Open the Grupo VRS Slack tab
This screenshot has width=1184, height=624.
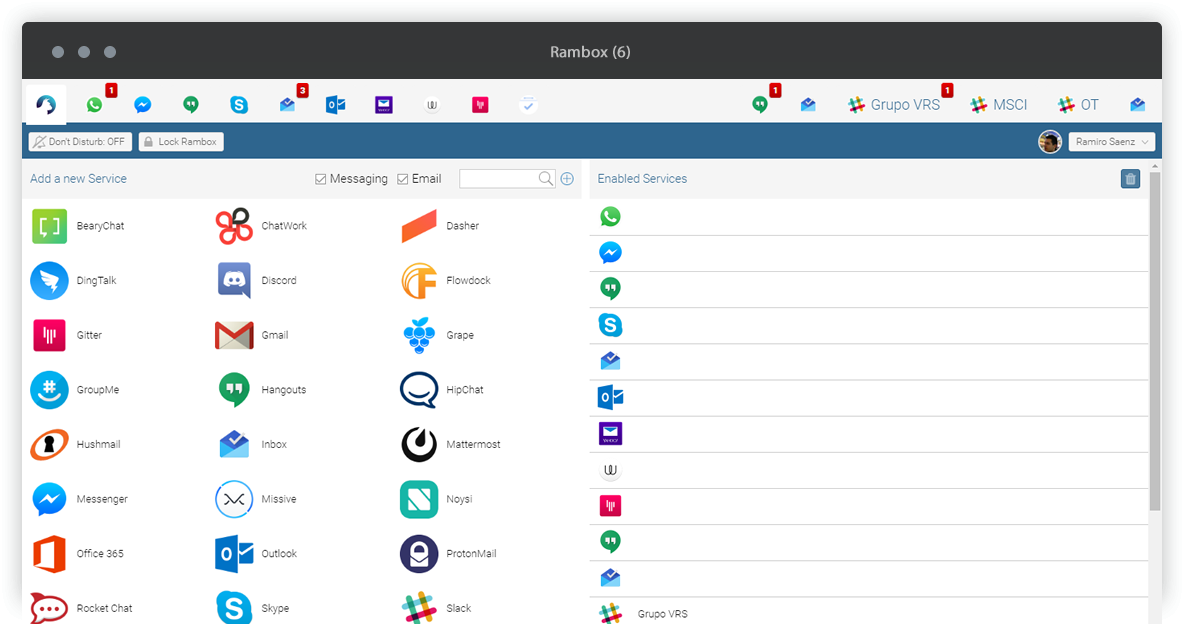pos(893,105)
